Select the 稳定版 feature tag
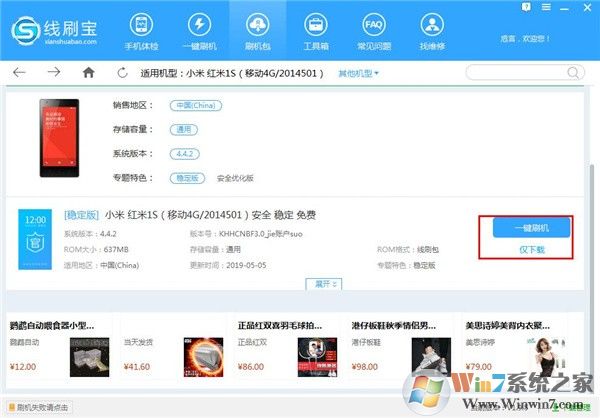This screenshot has height=418, width=600. pyautogui.click(x=187, y=178)
